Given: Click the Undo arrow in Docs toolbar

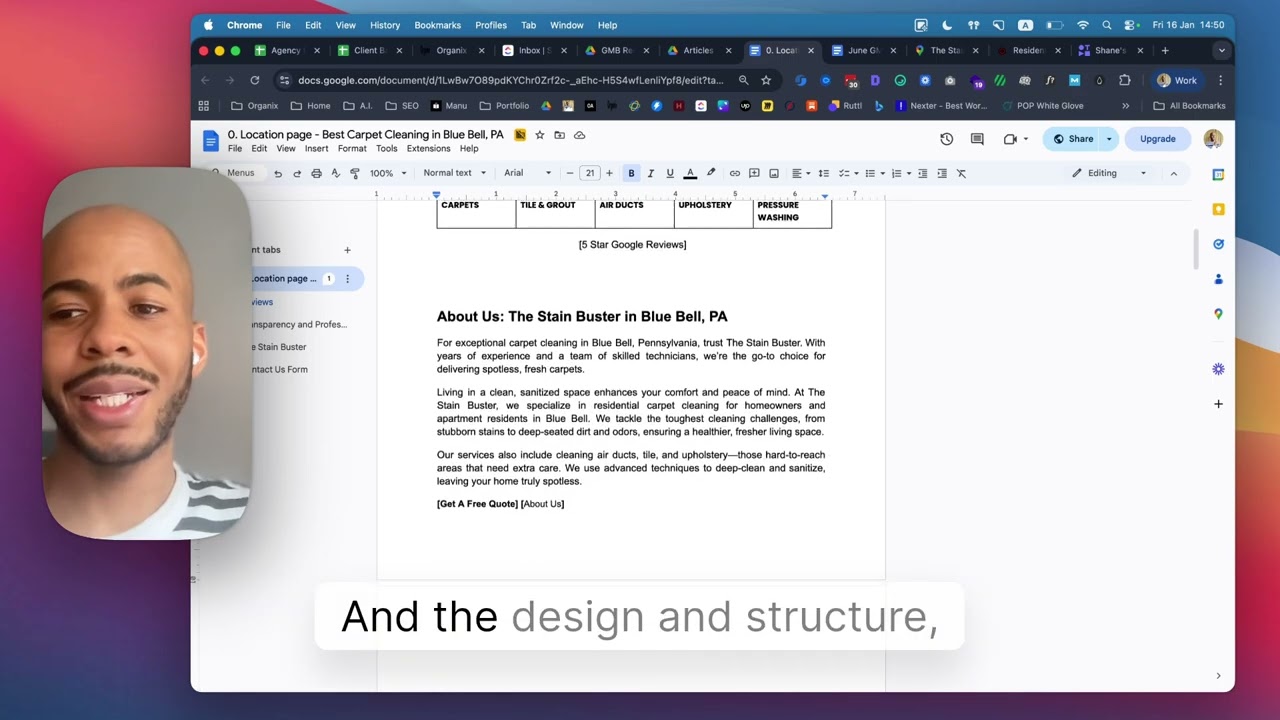Looking at the screenshot, I should coord(278,173).
